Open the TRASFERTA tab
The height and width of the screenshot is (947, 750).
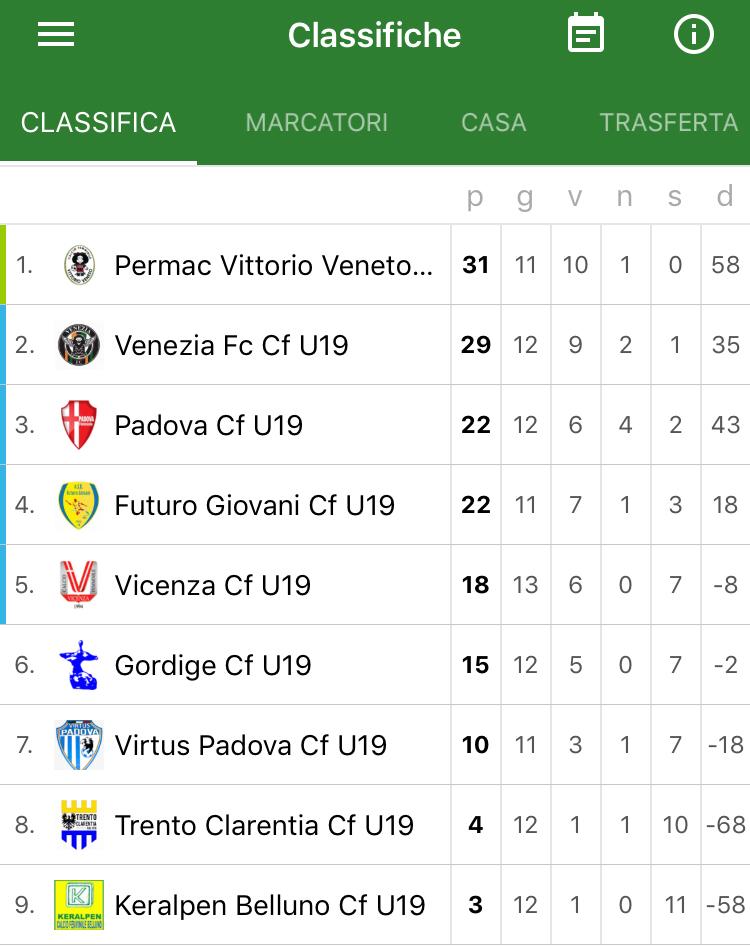[668, 123]
